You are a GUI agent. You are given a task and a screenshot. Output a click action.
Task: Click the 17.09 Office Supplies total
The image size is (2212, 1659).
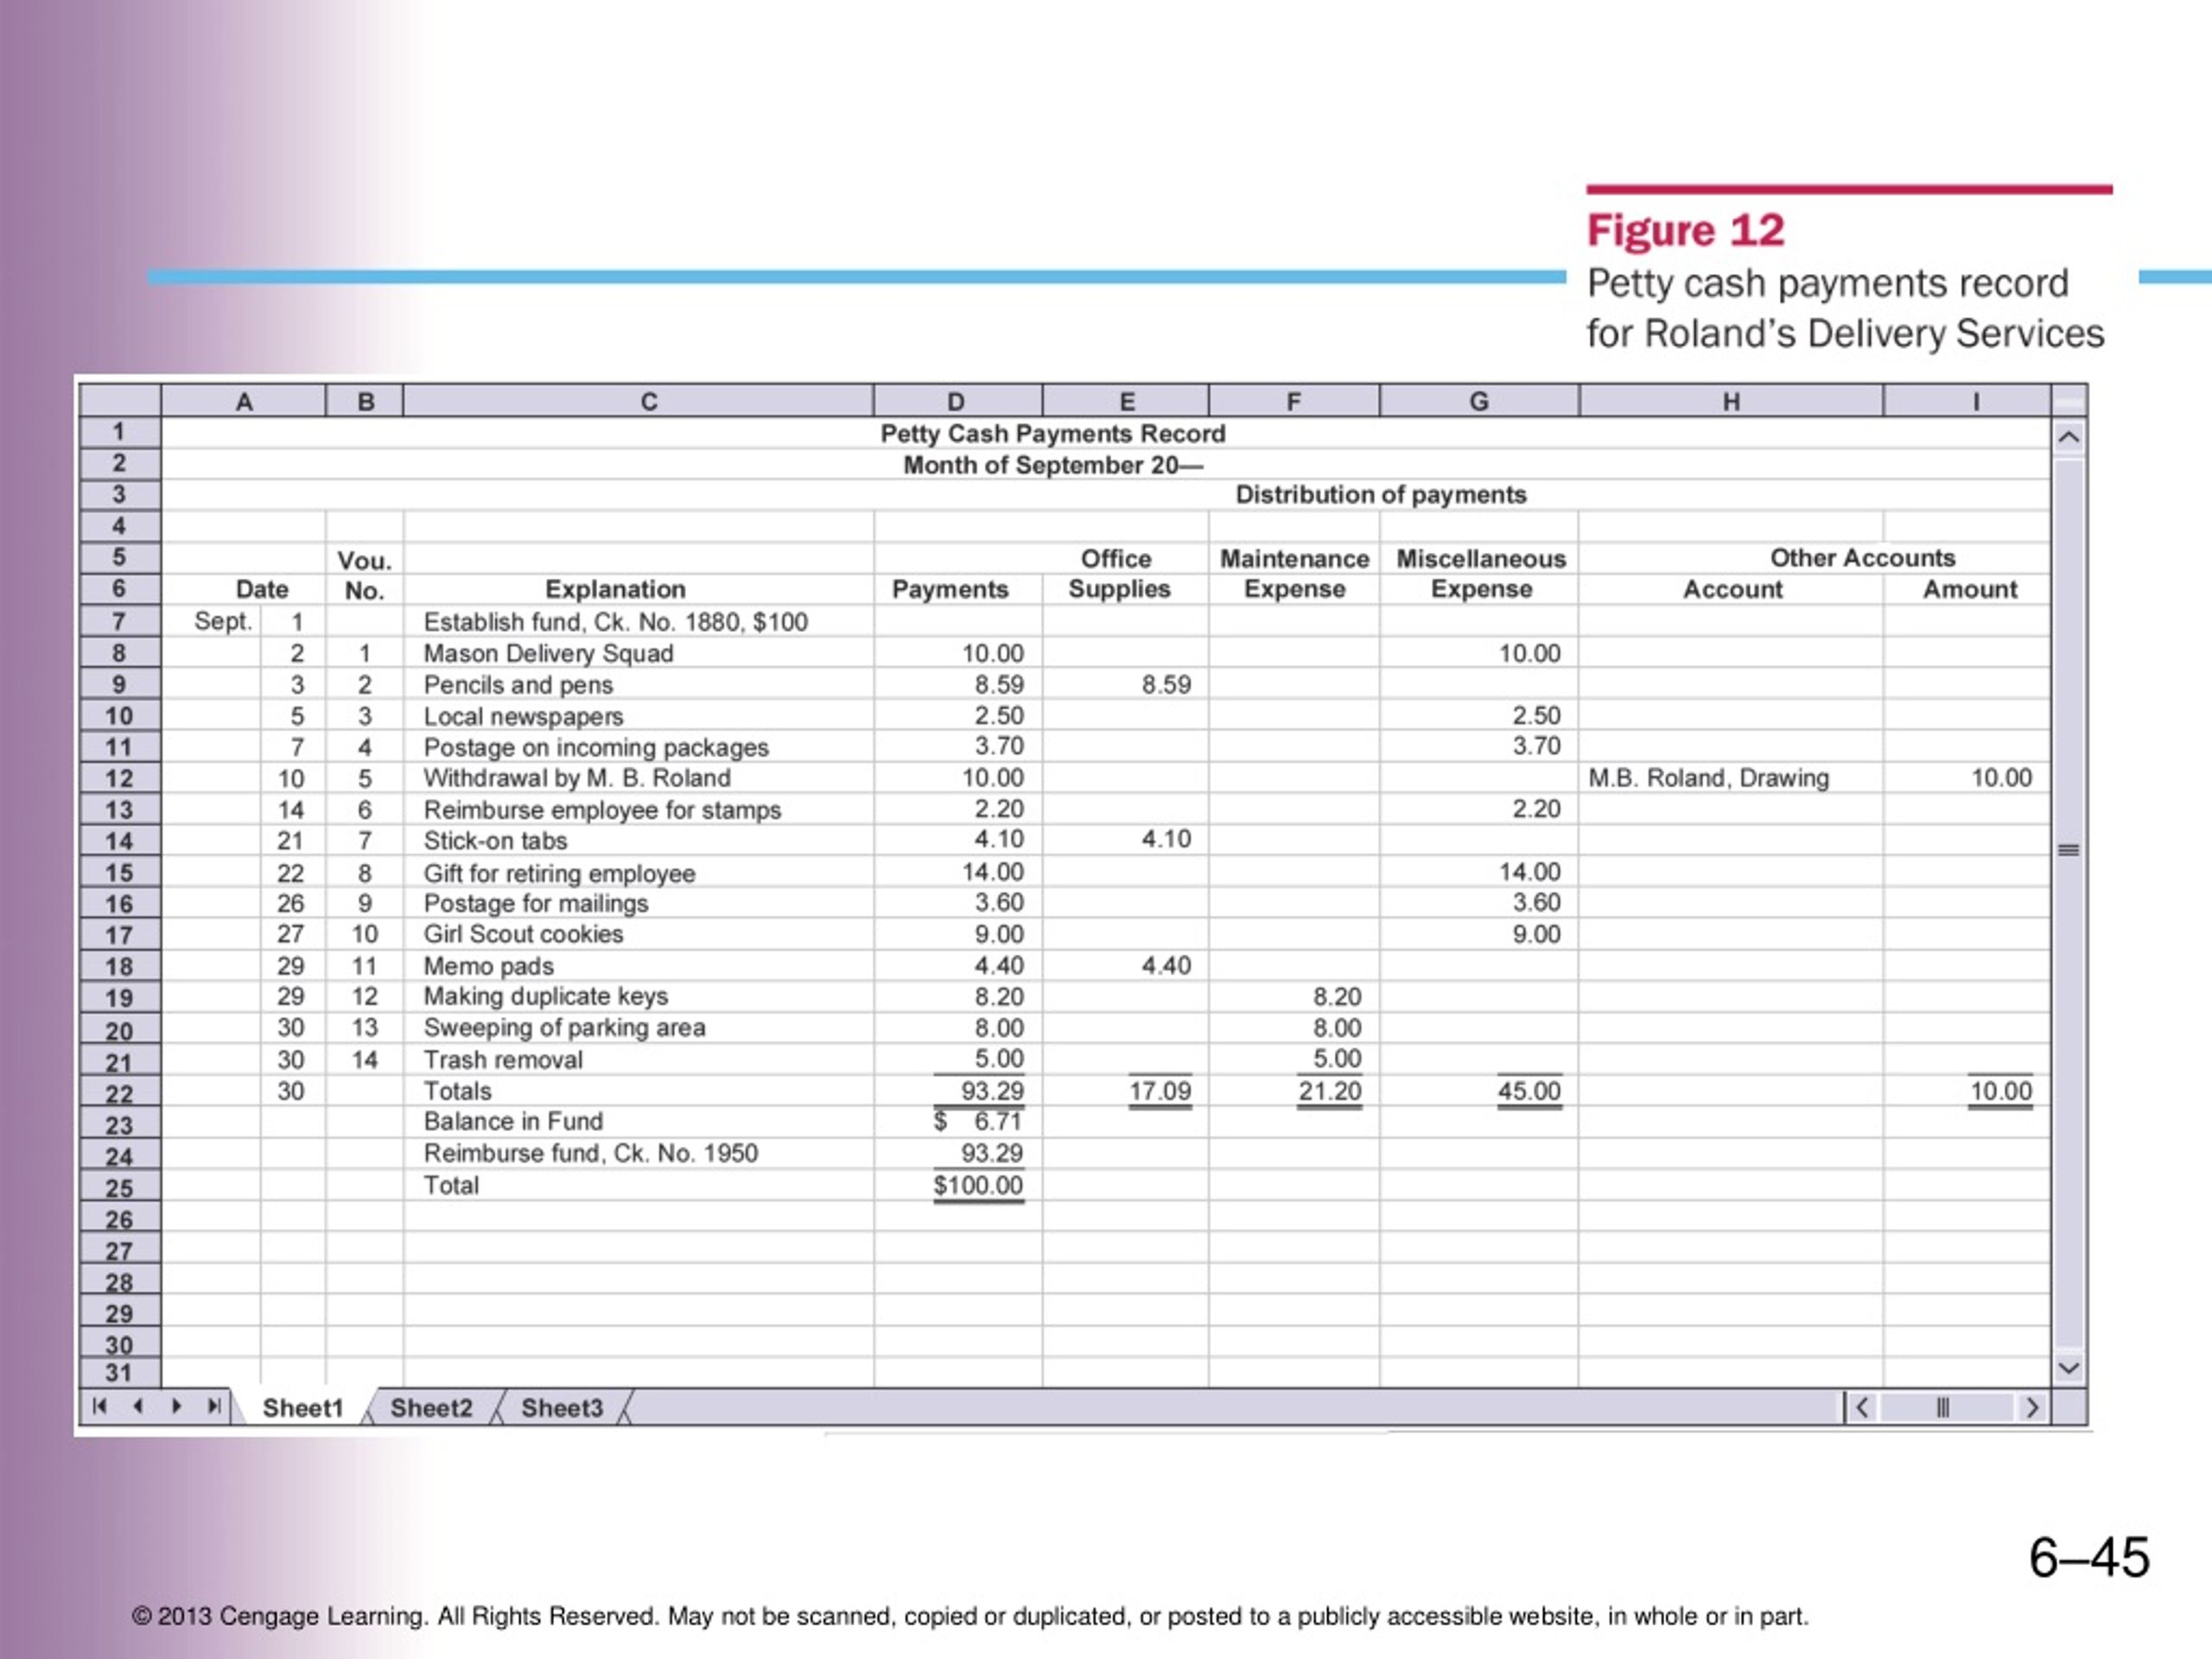point(1160,1091)
